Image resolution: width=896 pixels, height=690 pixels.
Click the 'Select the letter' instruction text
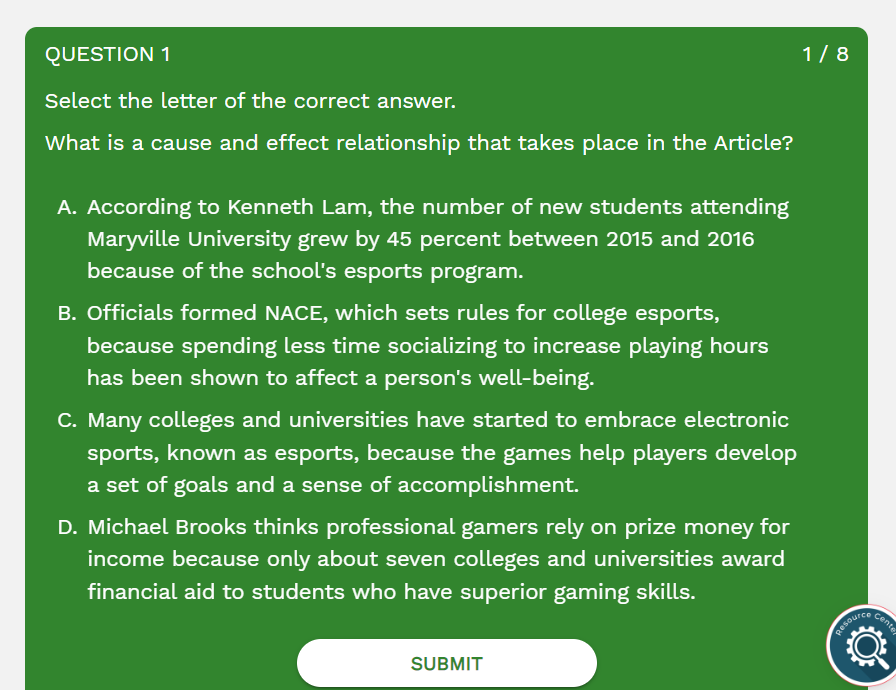[250, 101]
